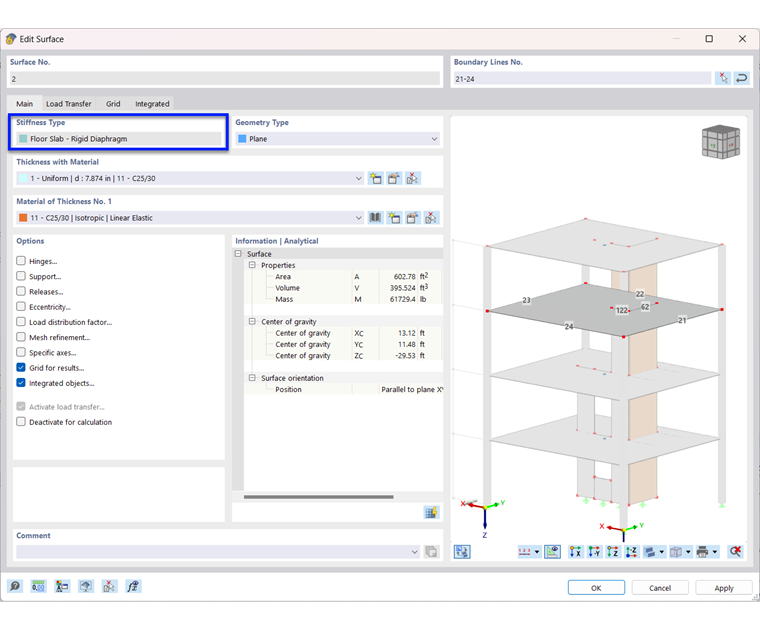Open numbering options dropdown arrow in viewport toolbar
Screen dimensions: 760x631
tap(537, 552)
